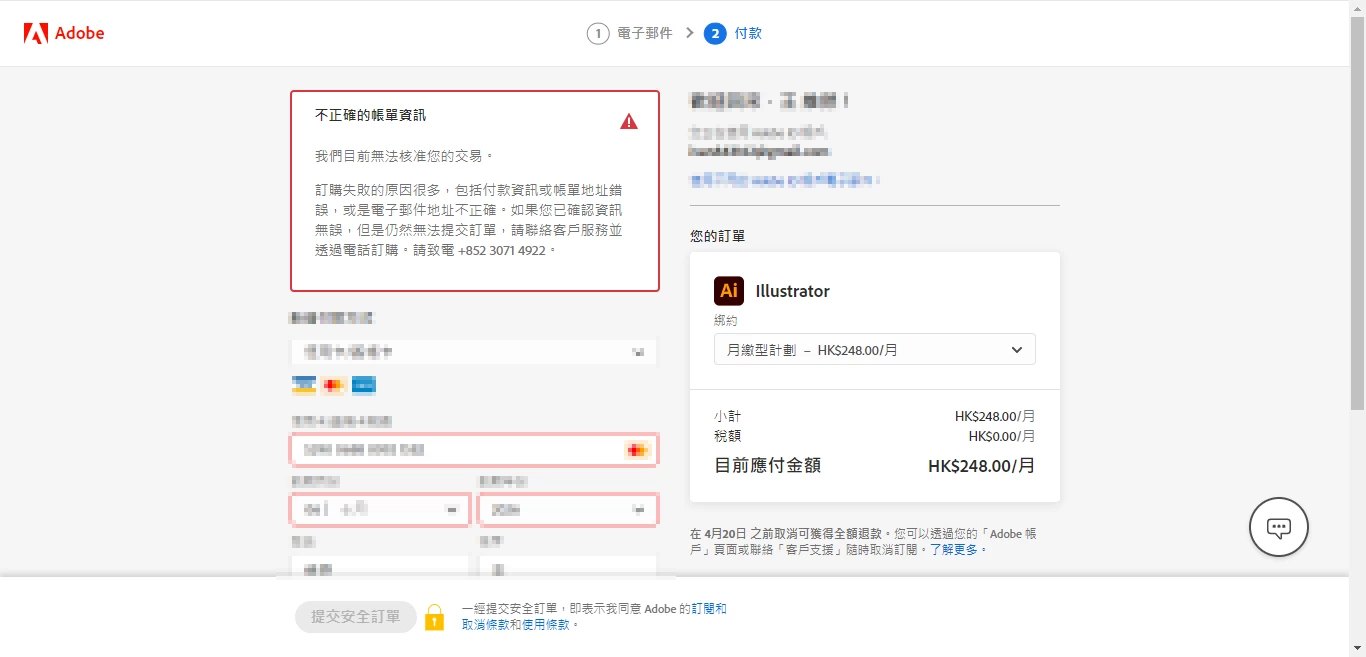
Task: Open the 訂閱和取消條款 link
Action: click(595, 616)
